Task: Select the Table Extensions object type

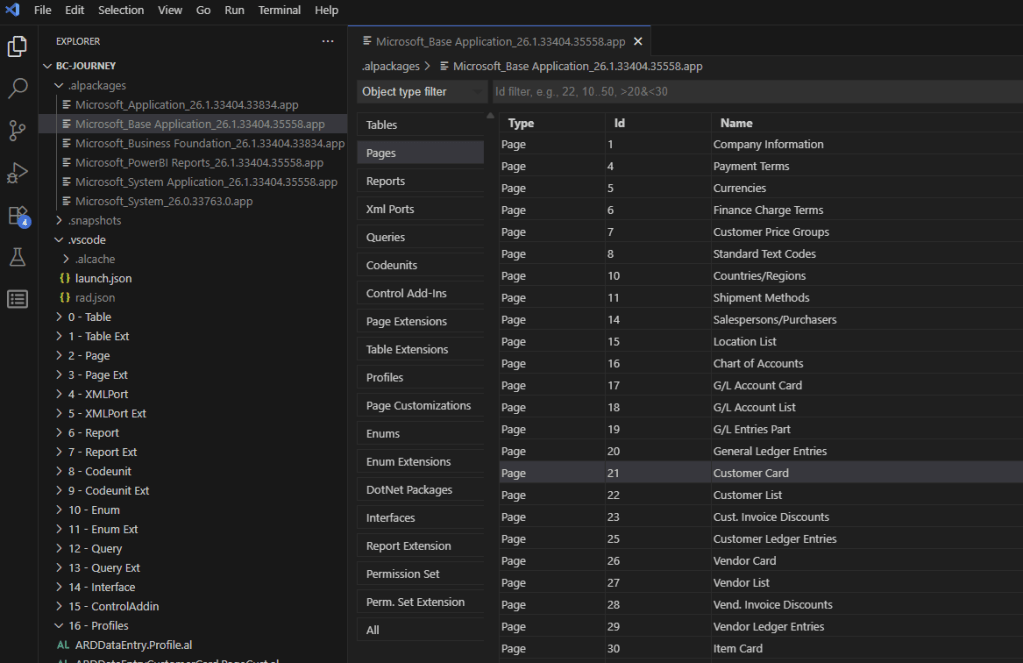Action: point(407,349)
